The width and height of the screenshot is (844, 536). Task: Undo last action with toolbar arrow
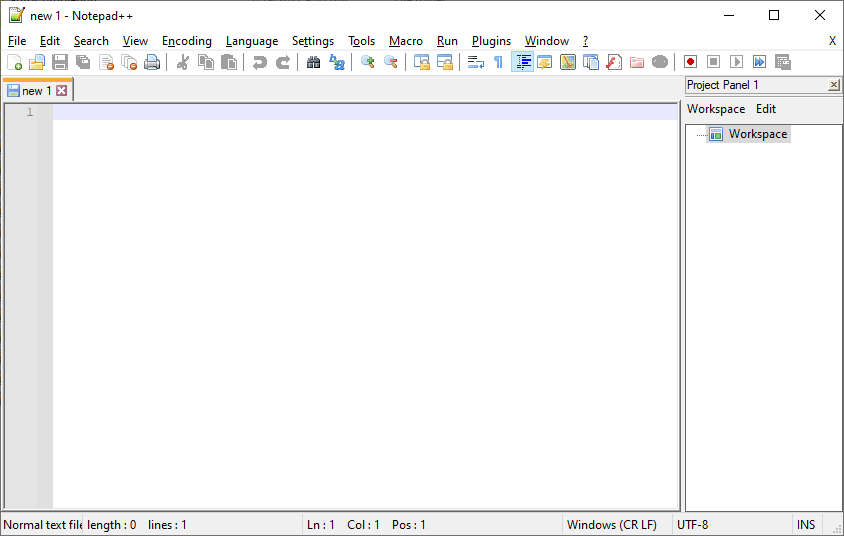(x=259, y=62)
